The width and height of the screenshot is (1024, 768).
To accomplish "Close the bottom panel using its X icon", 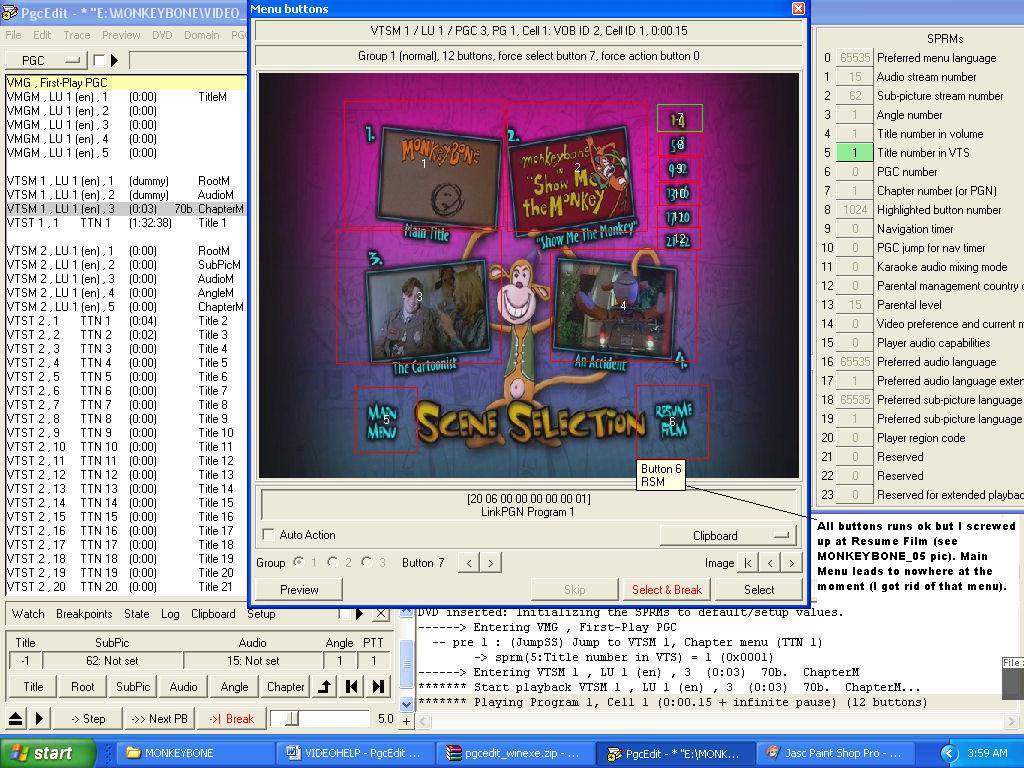I will pos(381,614).
